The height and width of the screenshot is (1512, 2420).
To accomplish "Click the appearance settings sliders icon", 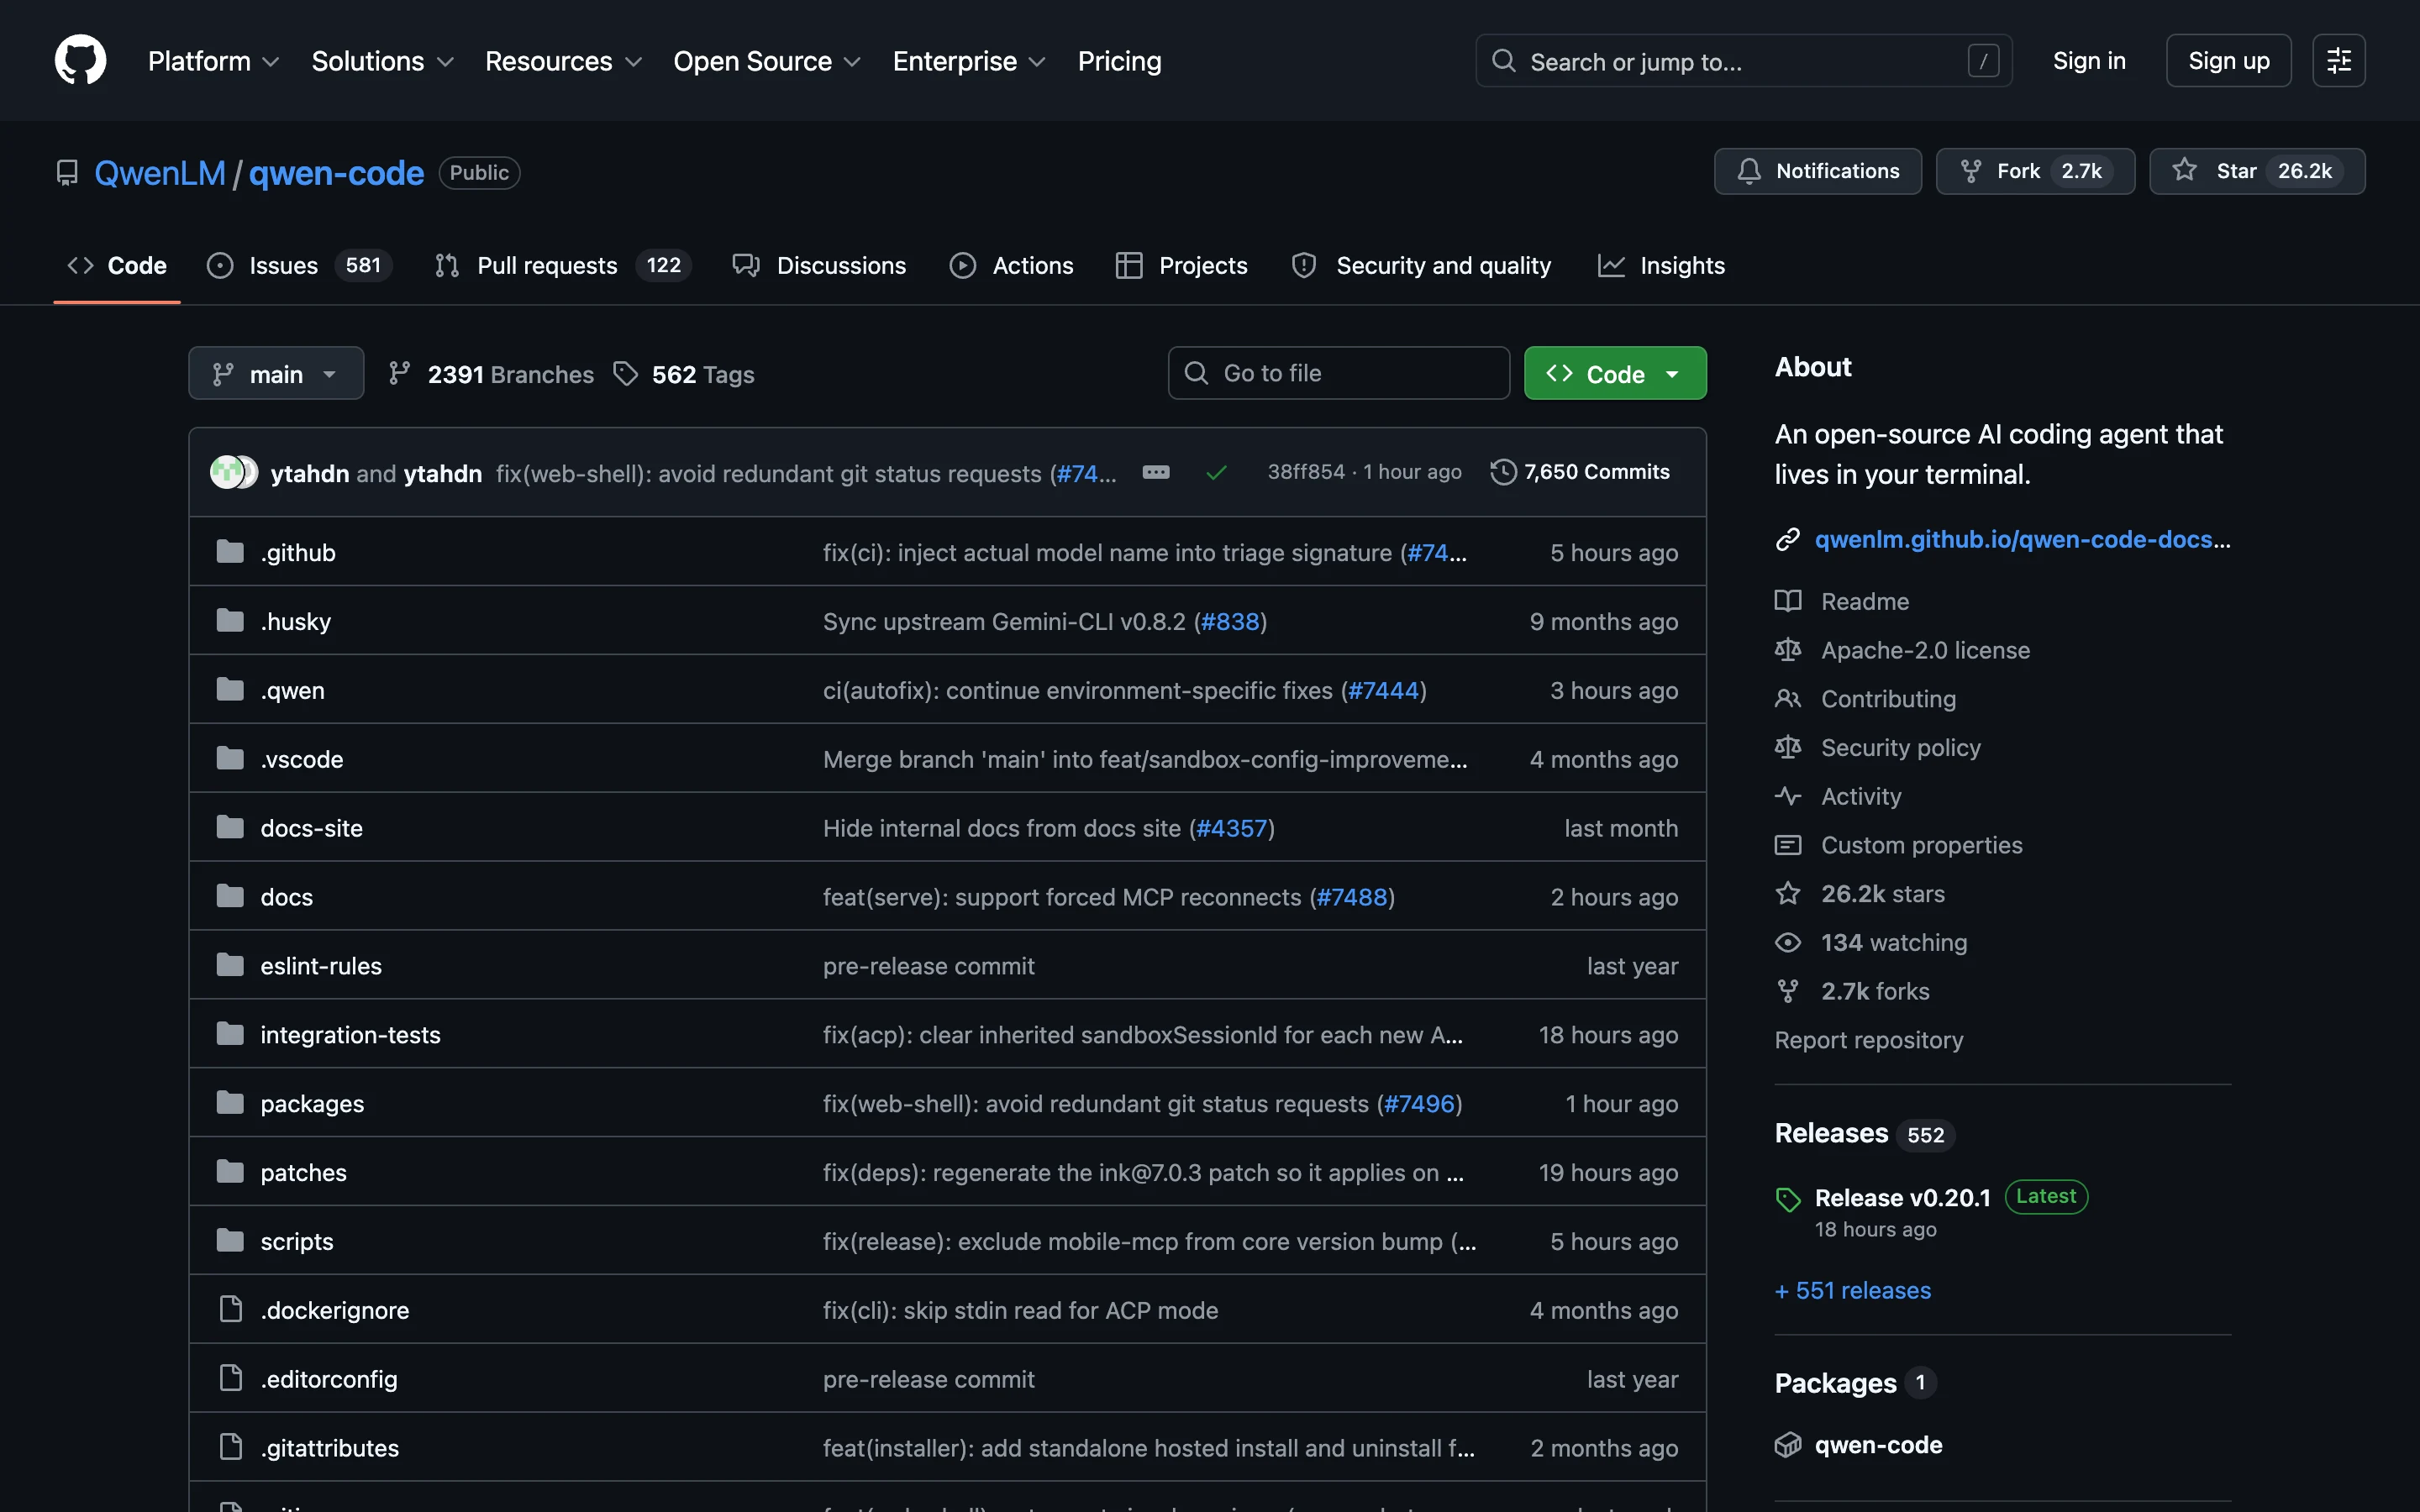I will [2338, 61].
